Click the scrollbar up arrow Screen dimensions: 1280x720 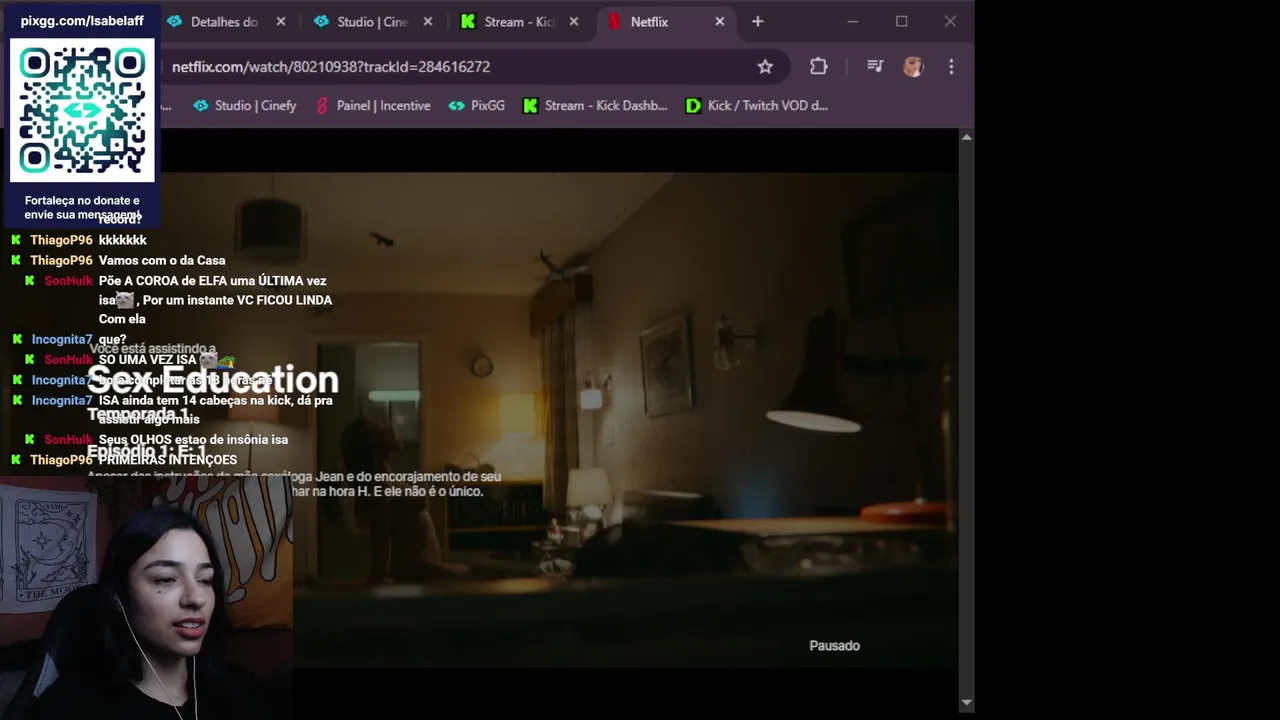pos(966,137)
